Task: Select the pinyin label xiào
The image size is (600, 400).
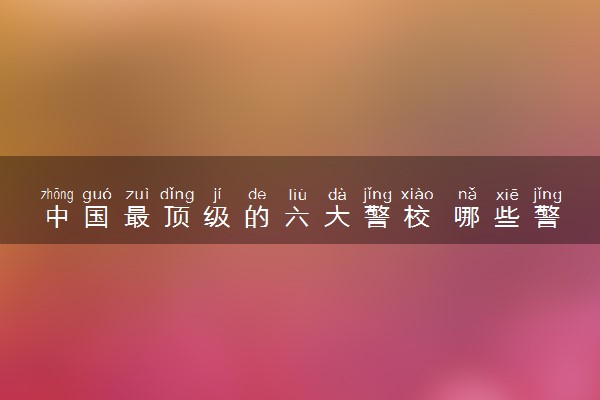Action: pos(417,195)
